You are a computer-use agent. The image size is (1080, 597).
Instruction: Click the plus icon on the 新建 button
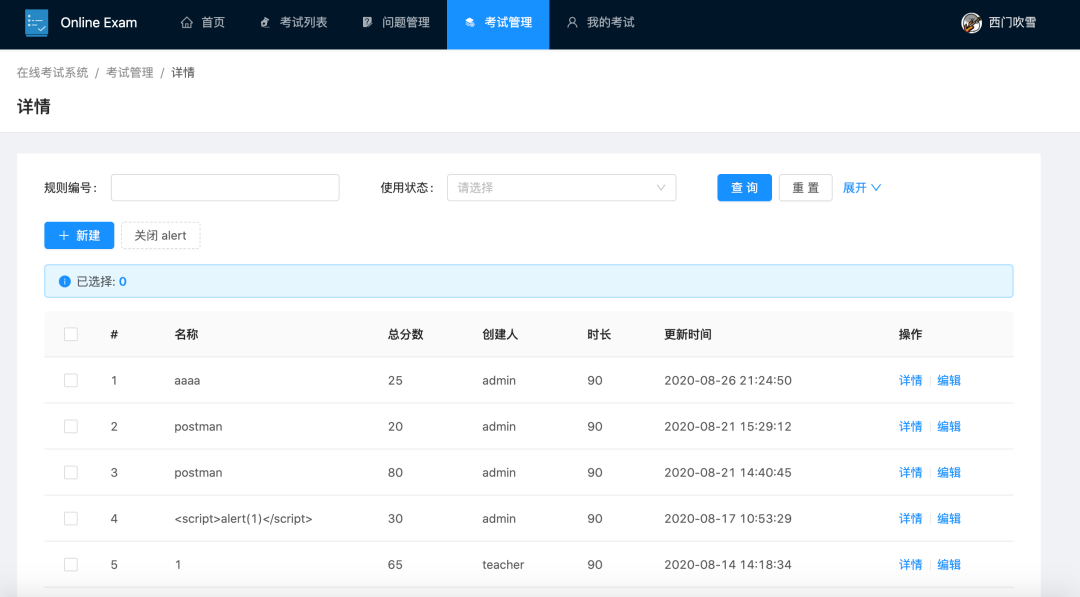[x=64, y=235]
